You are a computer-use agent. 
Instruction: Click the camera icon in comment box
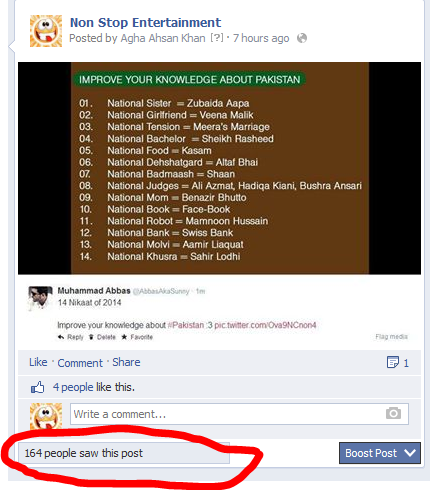click(393, 413)
